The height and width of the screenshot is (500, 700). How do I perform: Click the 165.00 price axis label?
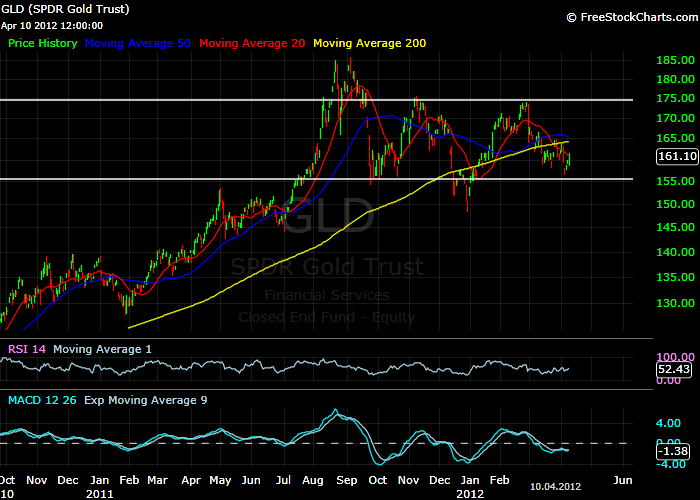click(x=675, y=138)
